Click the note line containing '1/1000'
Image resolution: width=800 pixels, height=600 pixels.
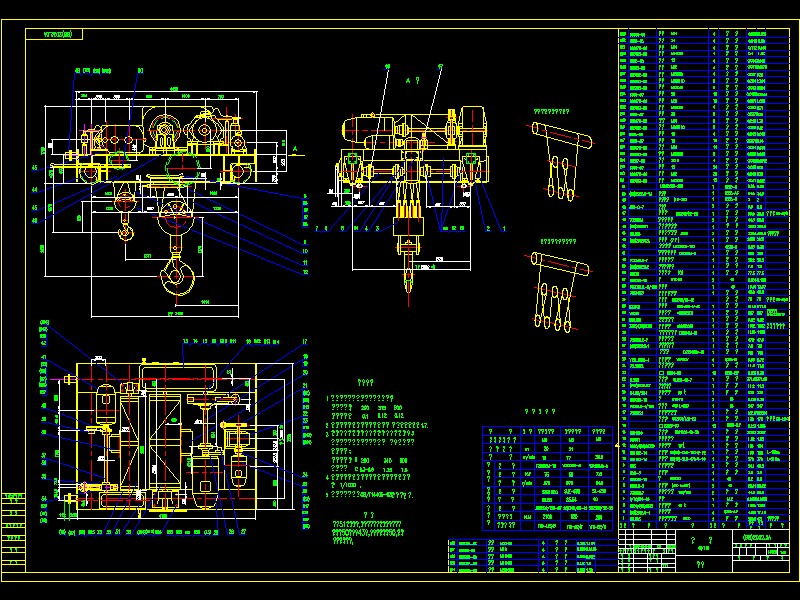[347, 486]
